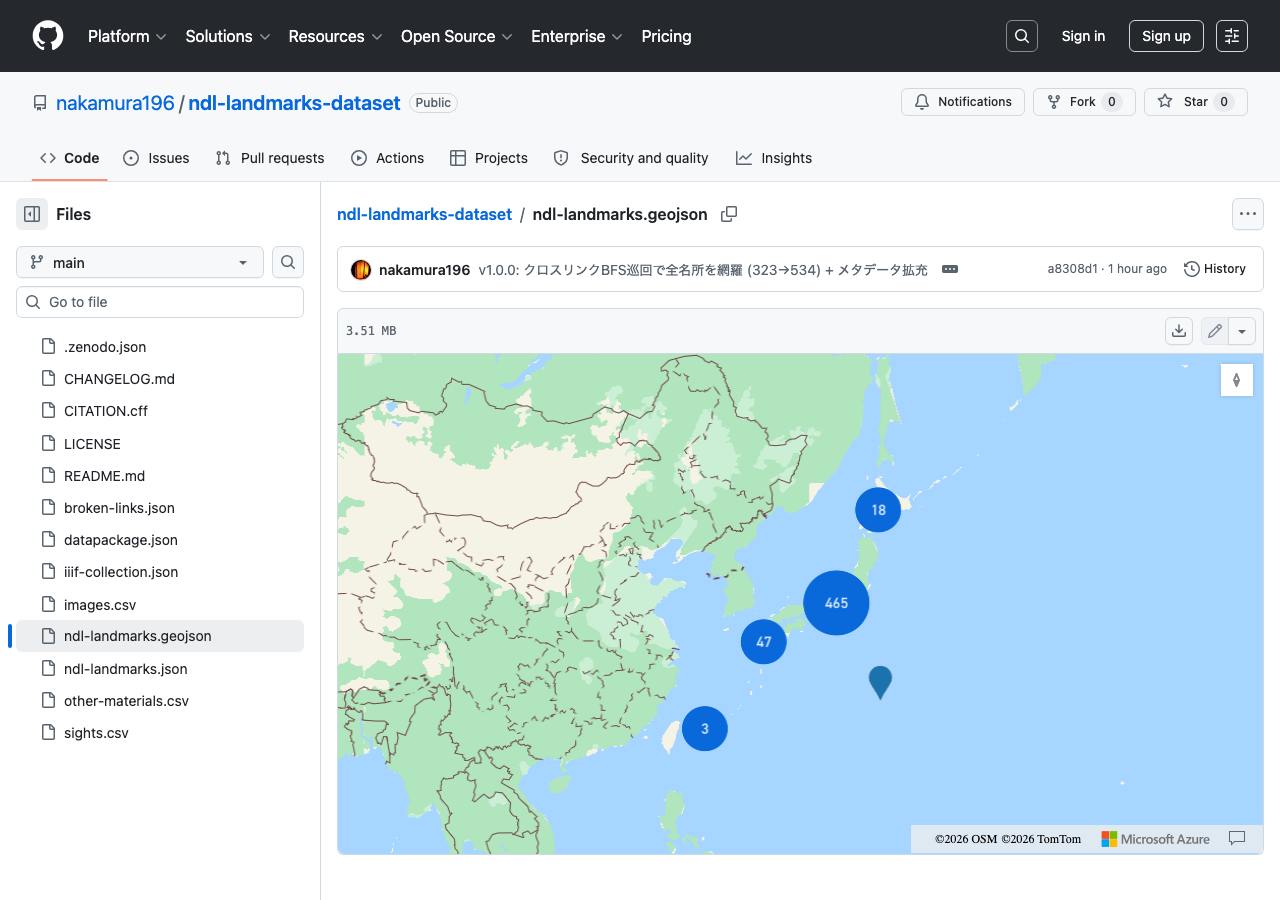This screenshot has width=1280, height=900.
Task: Open ndl-landmarks-dataset breadcrumb link
Action: (424, 214)
